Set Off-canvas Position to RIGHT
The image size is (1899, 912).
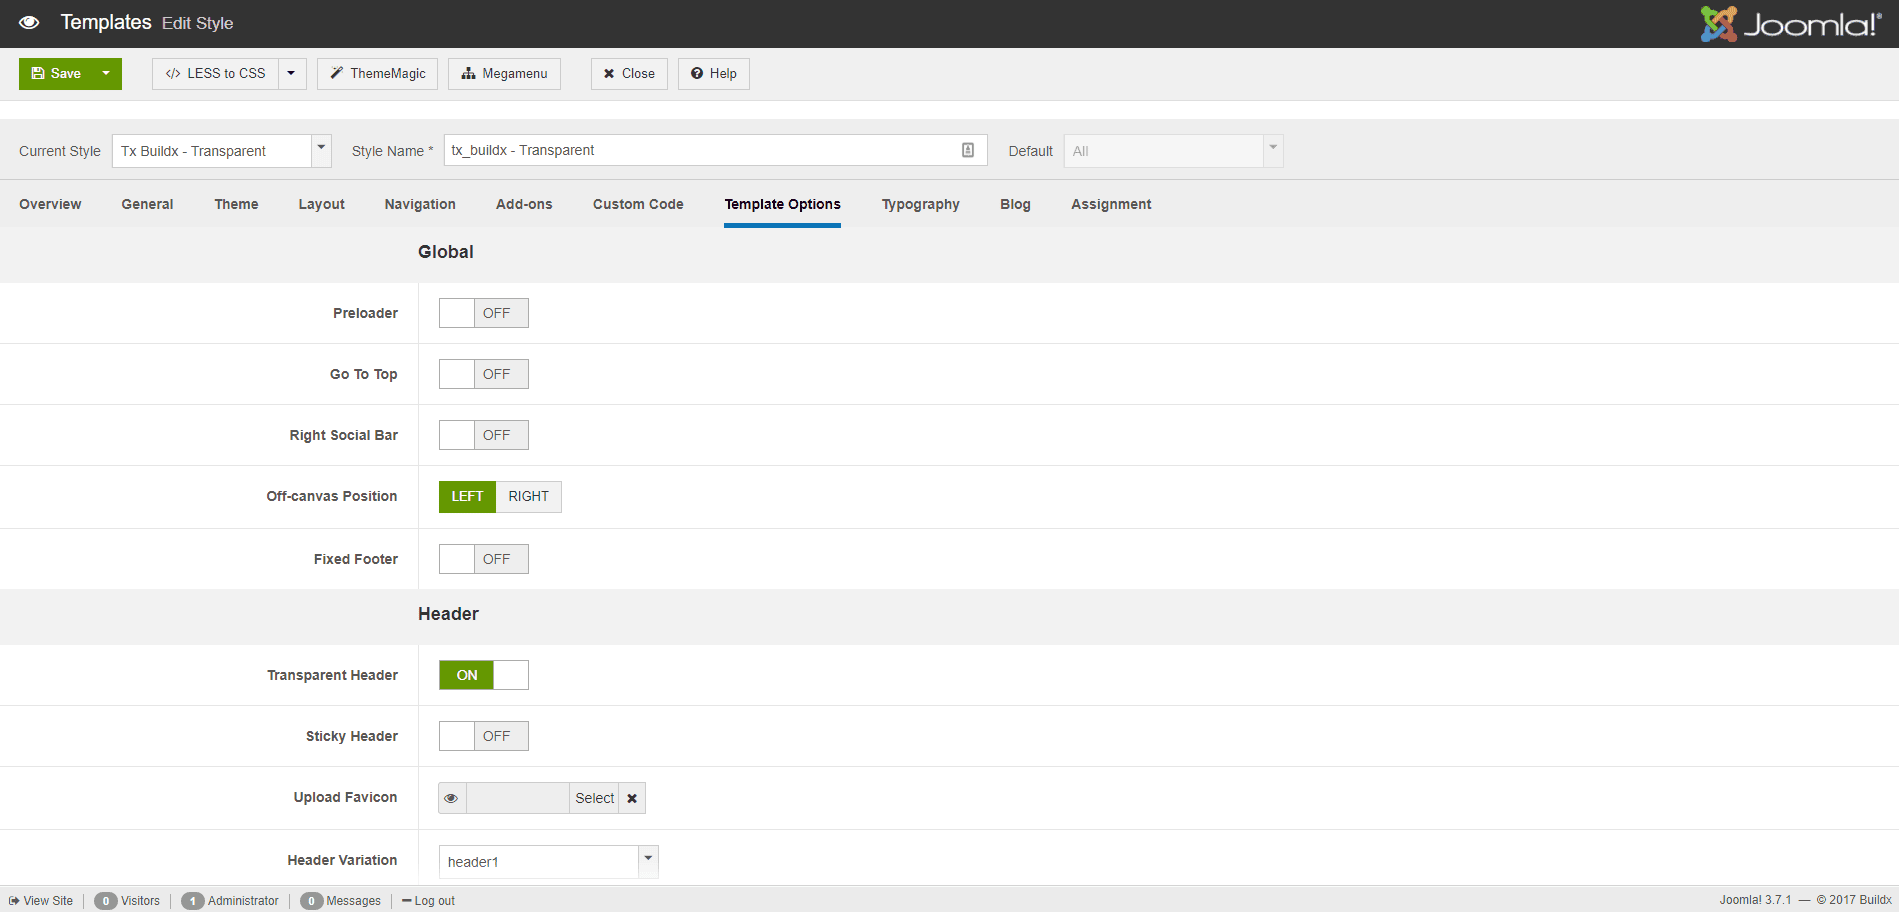point(528,497)
